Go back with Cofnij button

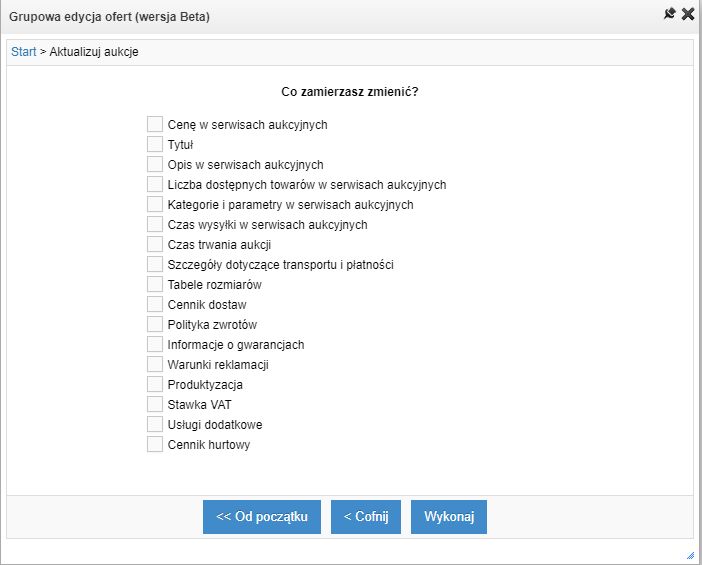pyautogui.click(x=366, y=517)
